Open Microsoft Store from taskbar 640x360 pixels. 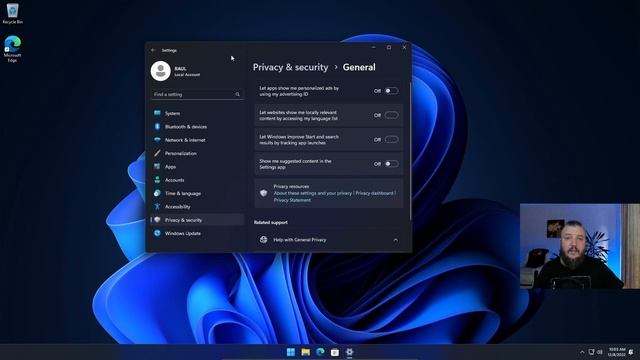click(335, 352)
